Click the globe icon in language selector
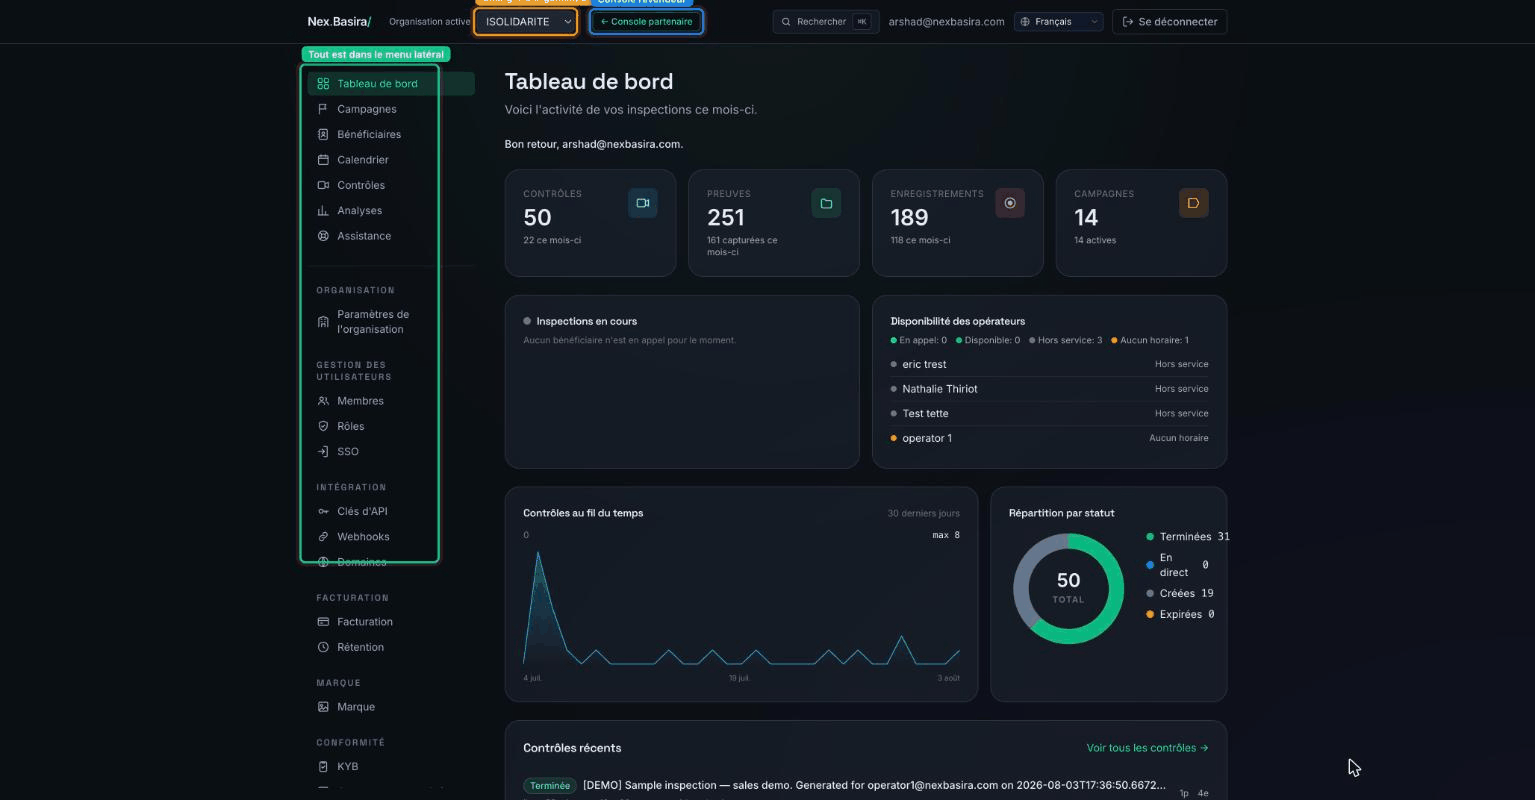1535x800 pixels. pyautogui.click(x=1025, y=22)
